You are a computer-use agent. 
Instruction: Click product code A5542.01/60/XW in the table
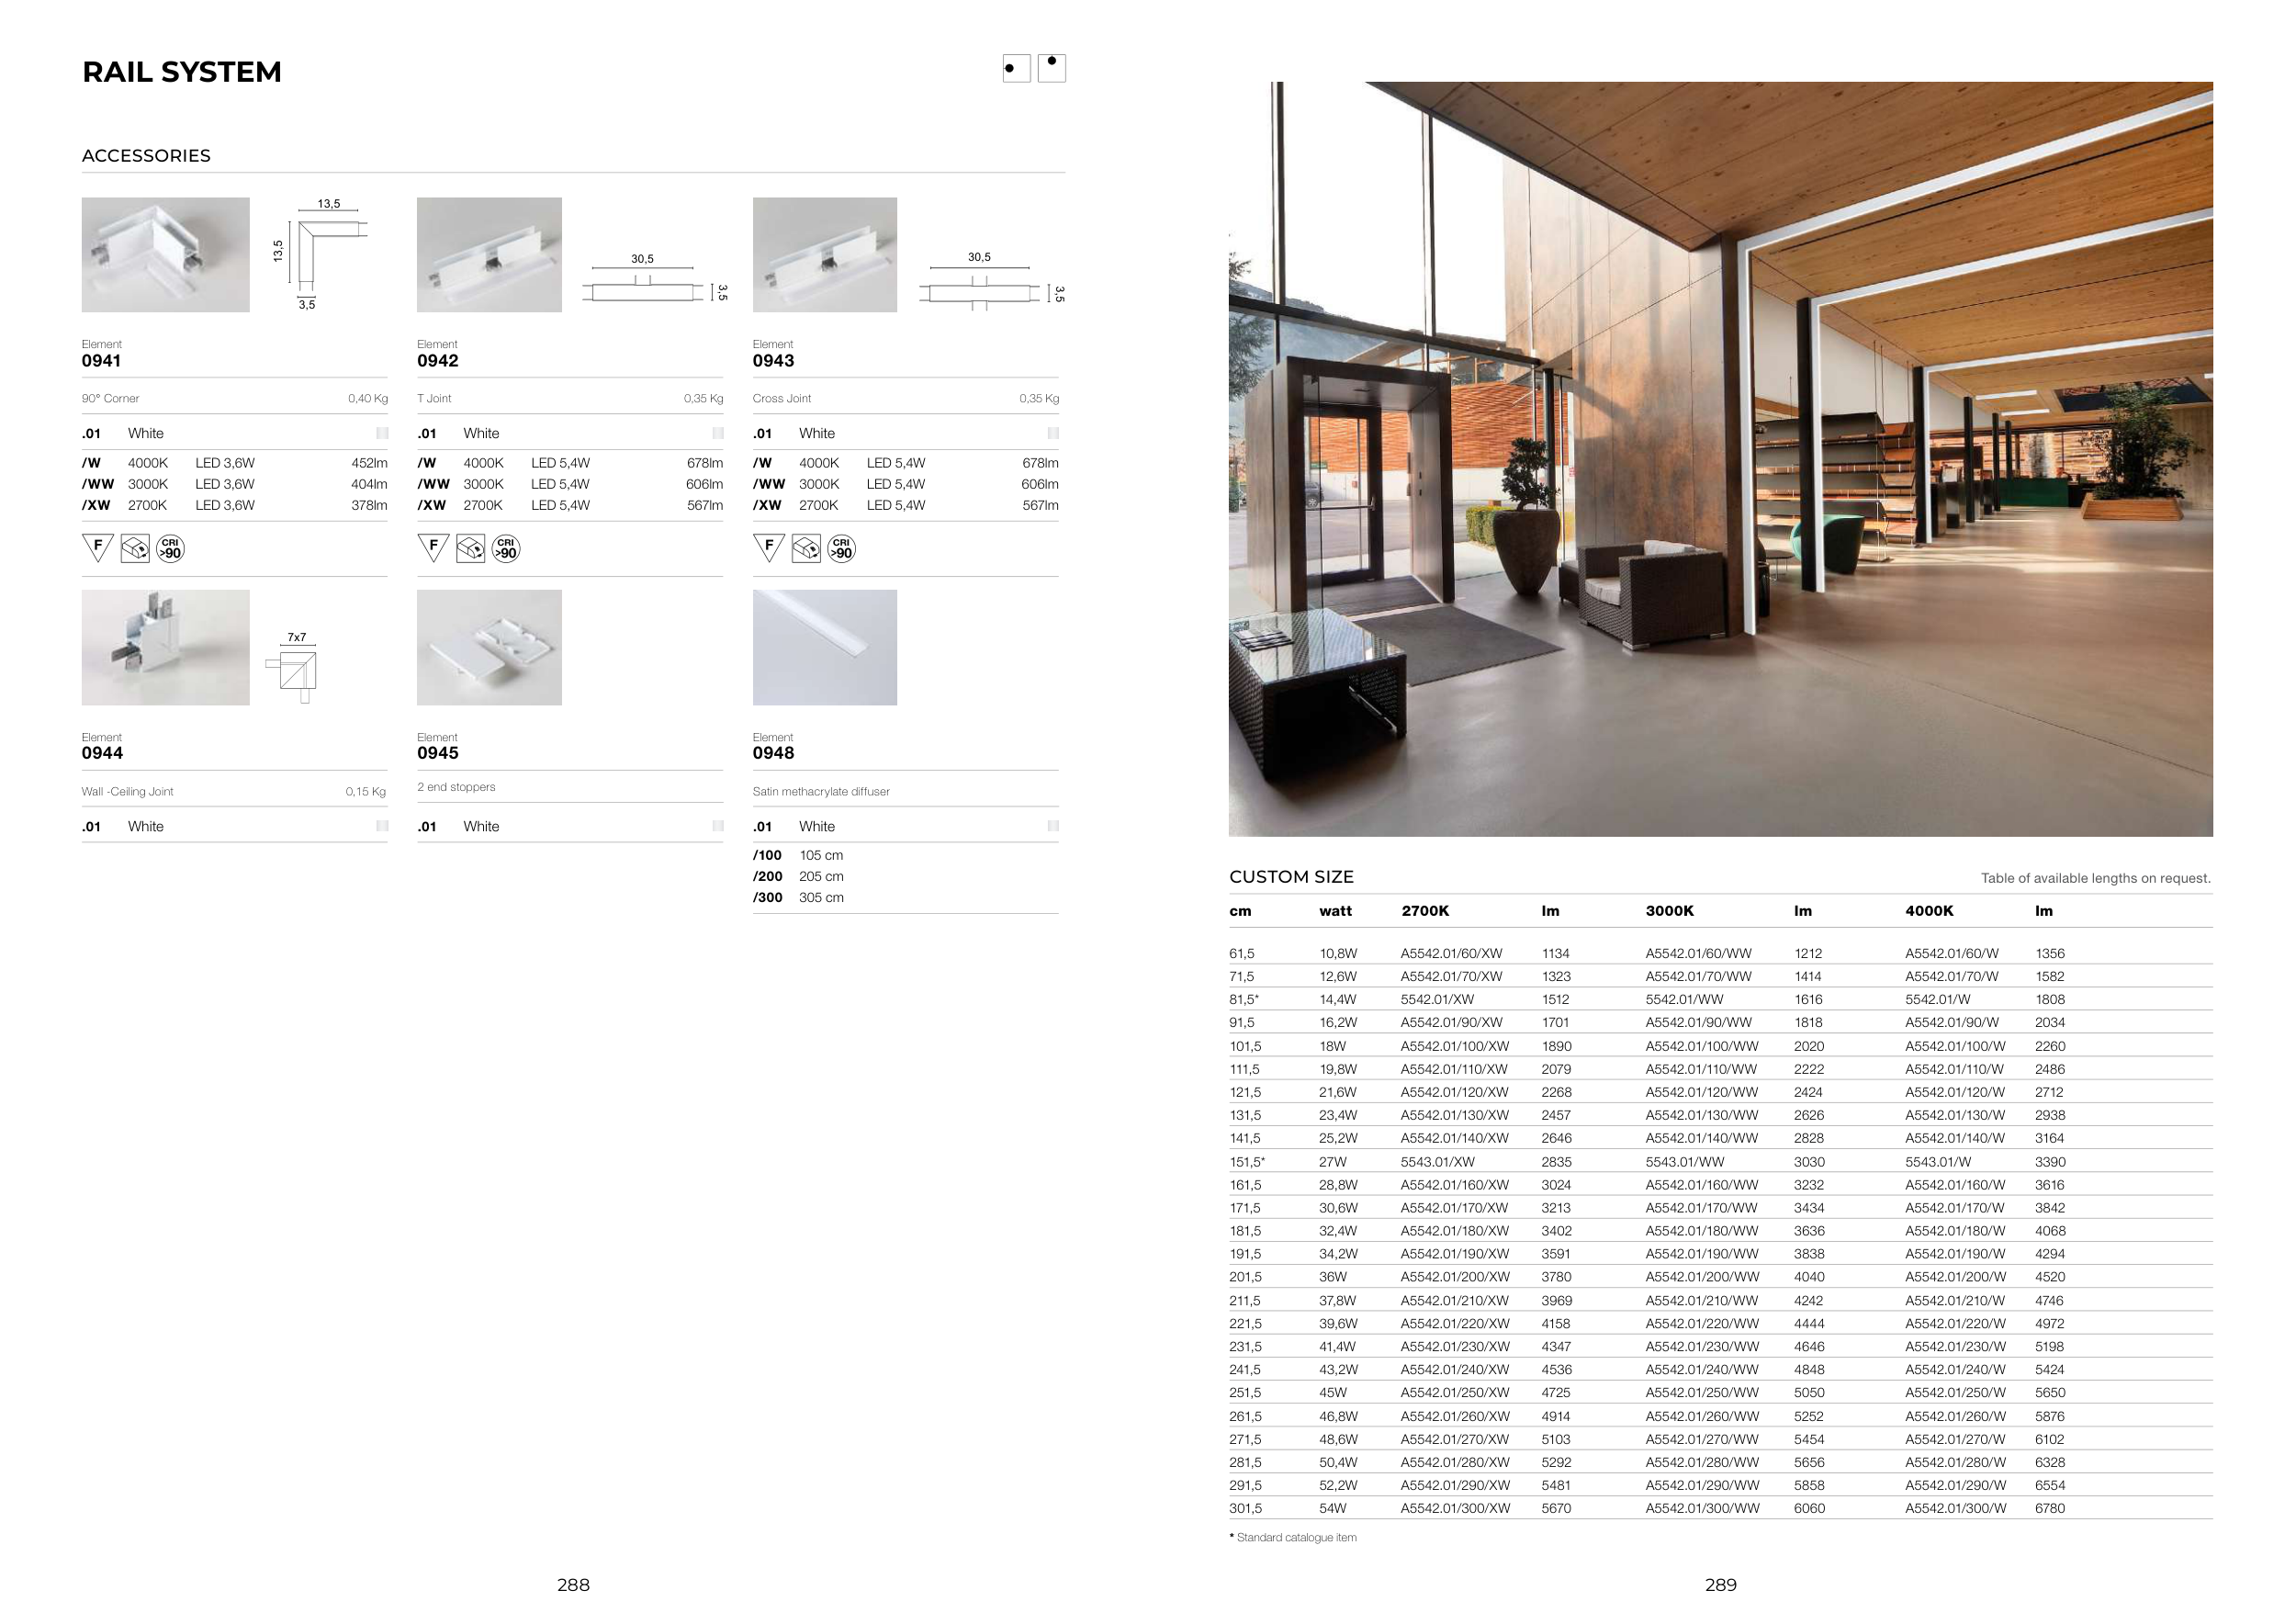[1451, 954]
